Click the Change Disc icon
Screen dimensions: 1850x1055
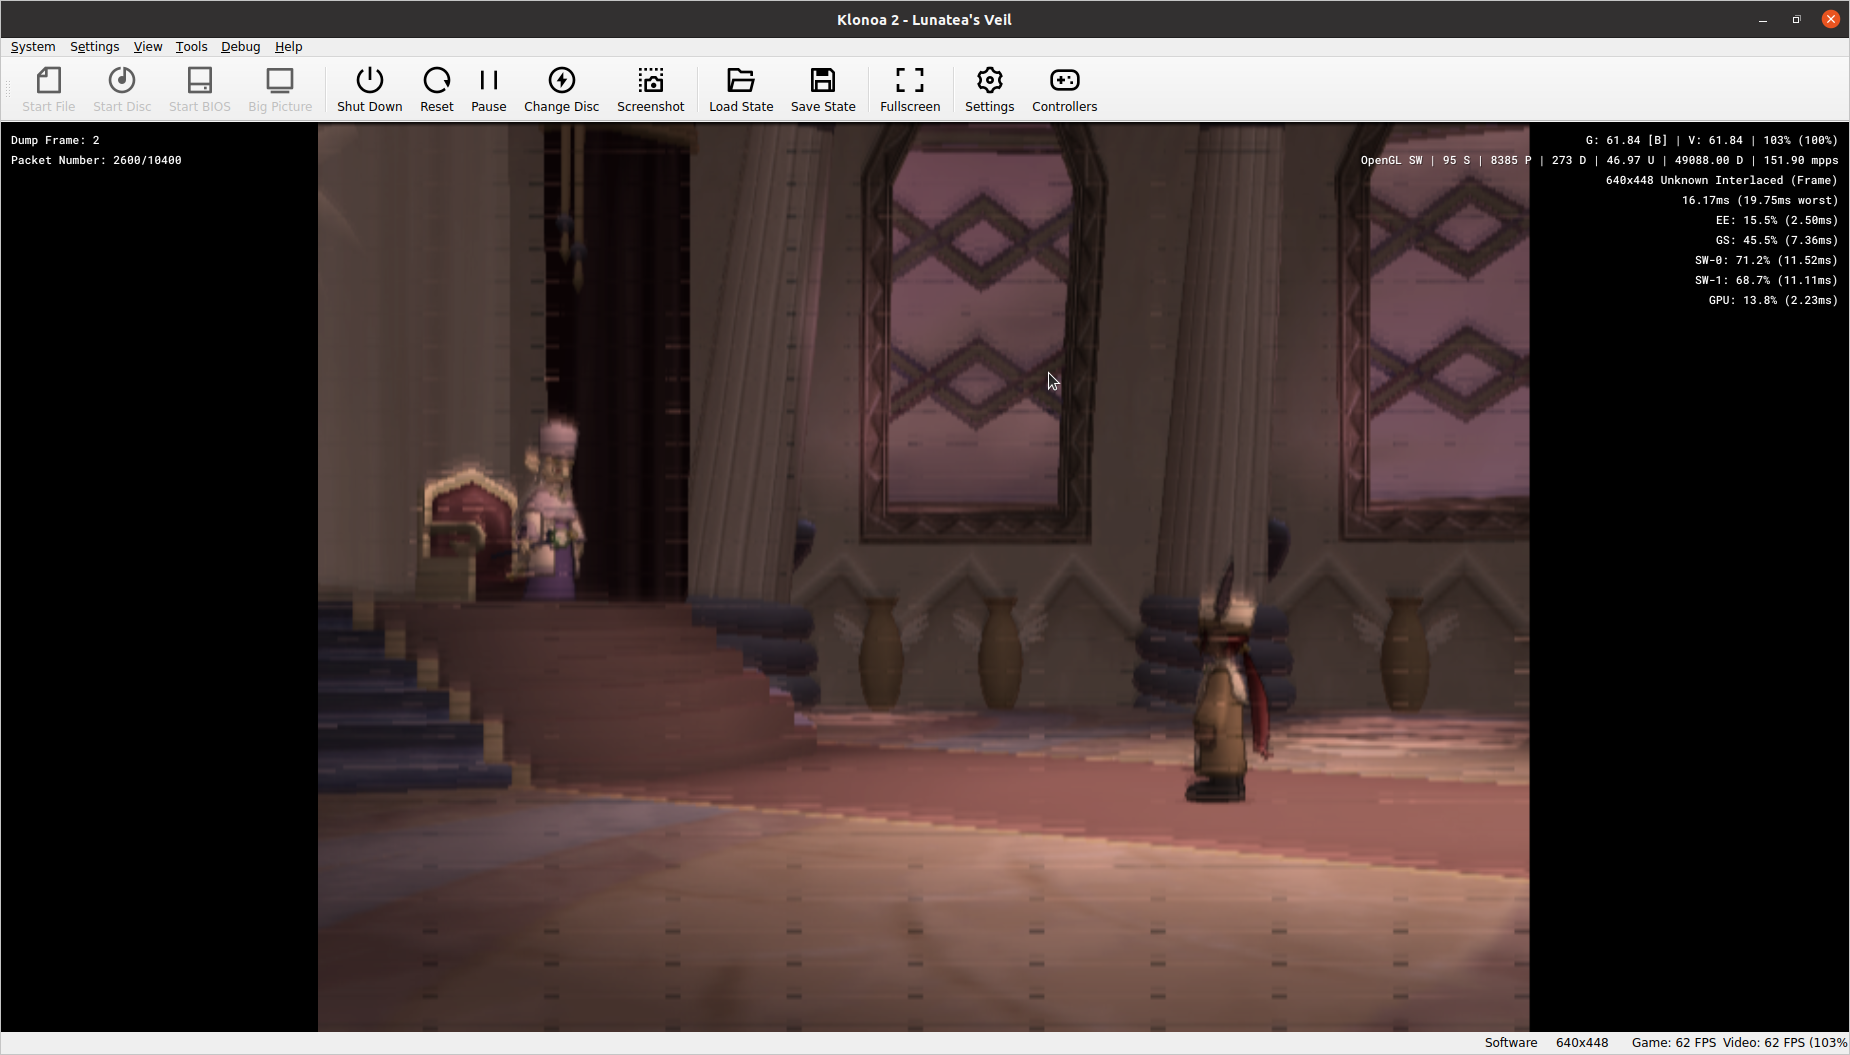click(x=562, y=90)
